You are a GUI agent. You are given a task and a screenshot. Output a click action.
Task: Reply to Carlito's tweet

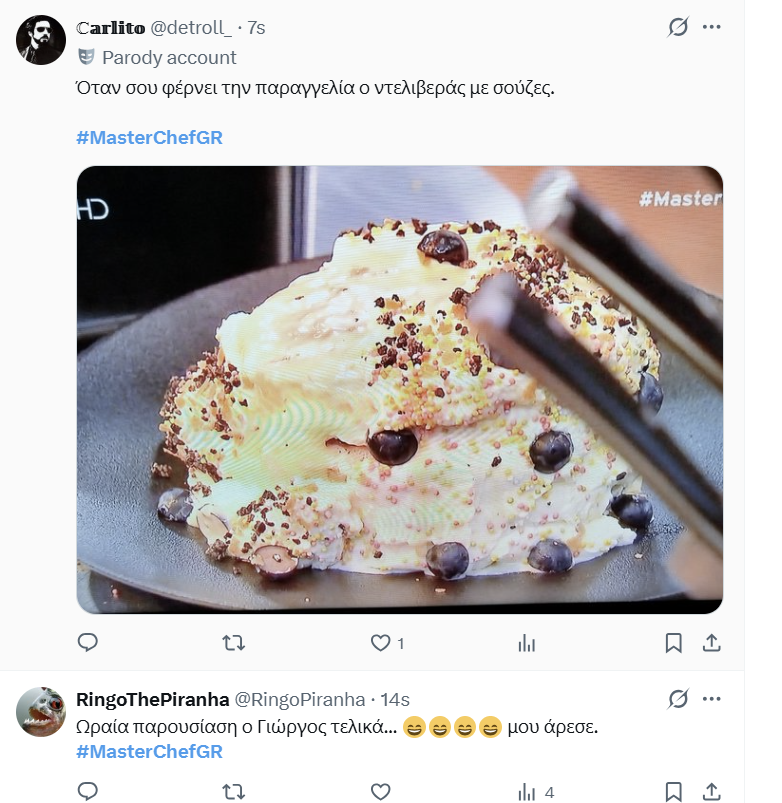[x=88, y=642]
